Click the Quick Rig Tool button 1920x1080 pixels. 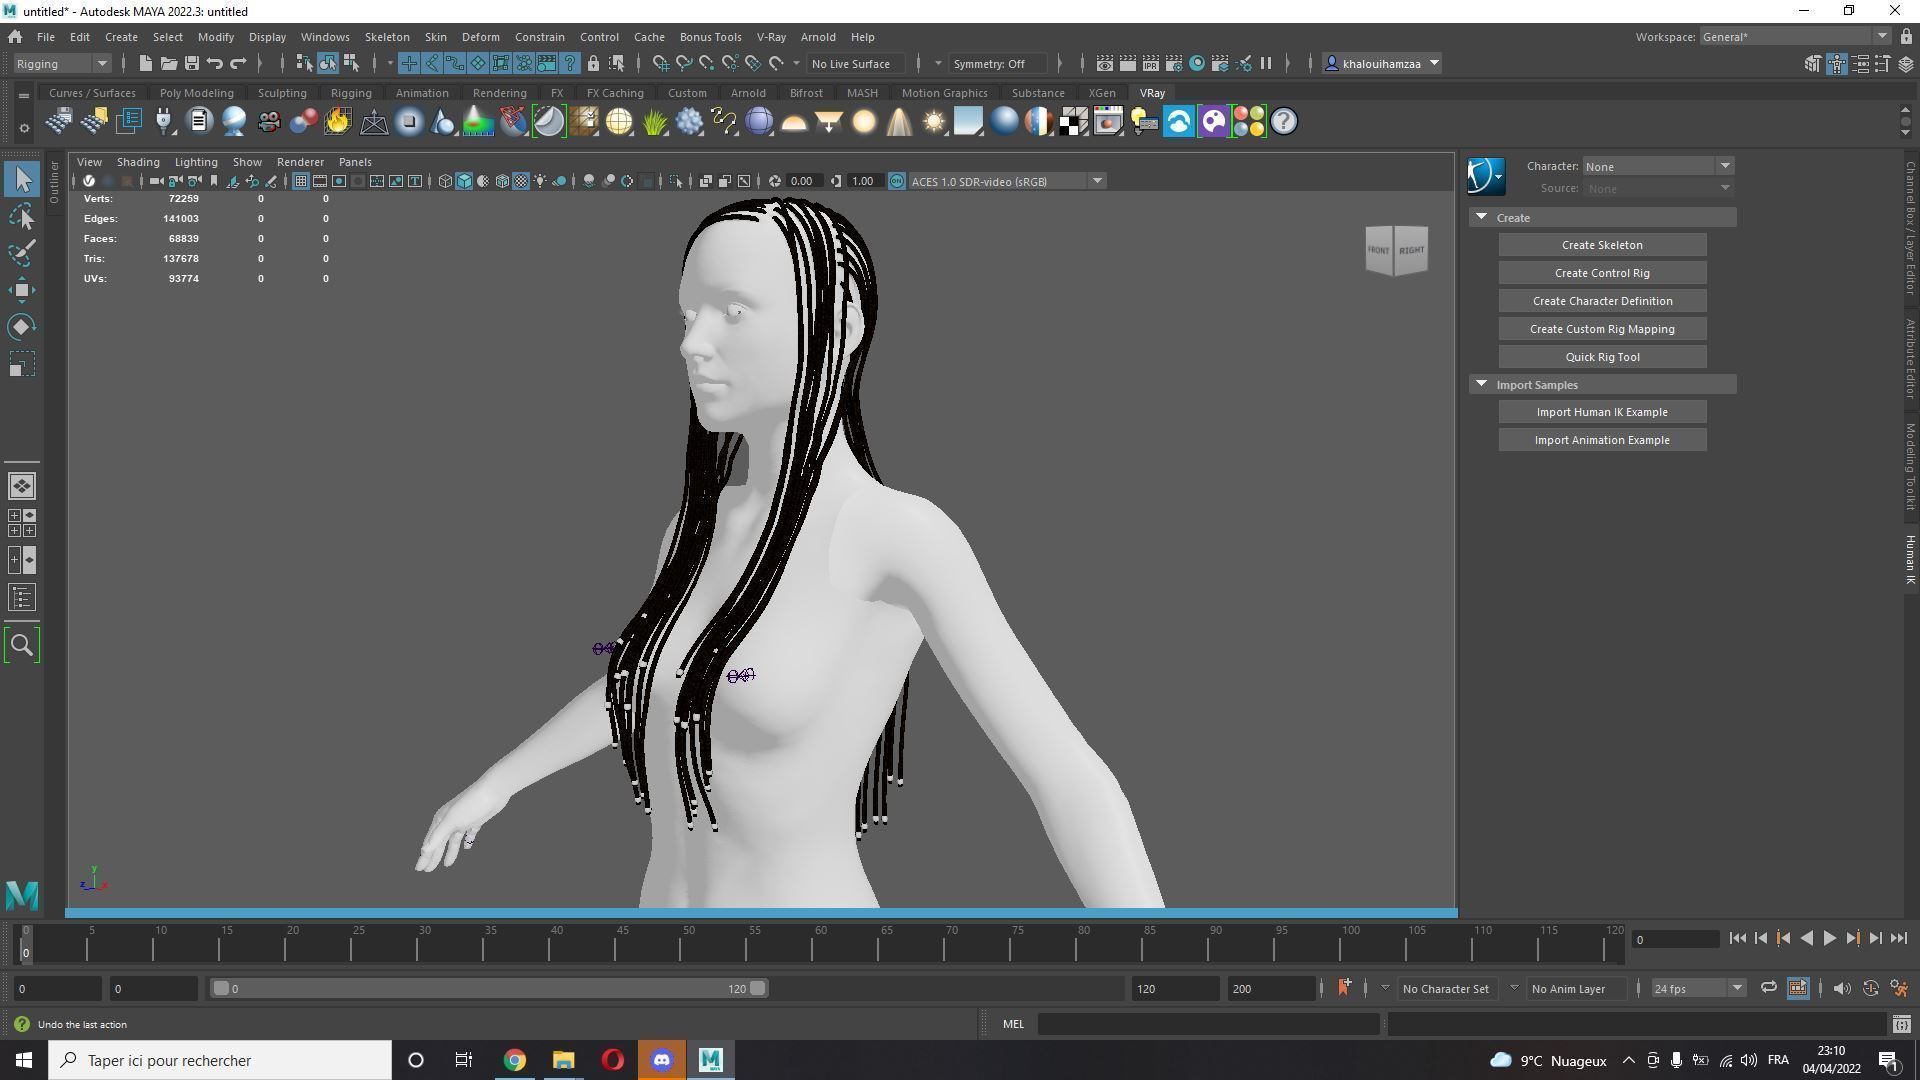click(1602, 357)
